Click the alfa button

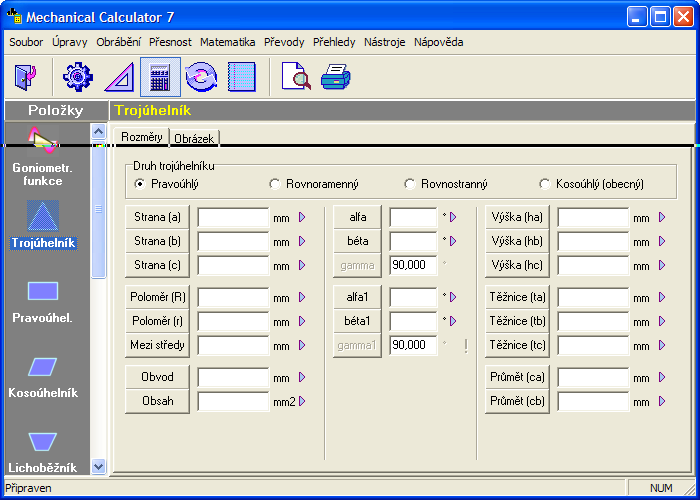tap(357, 217)
